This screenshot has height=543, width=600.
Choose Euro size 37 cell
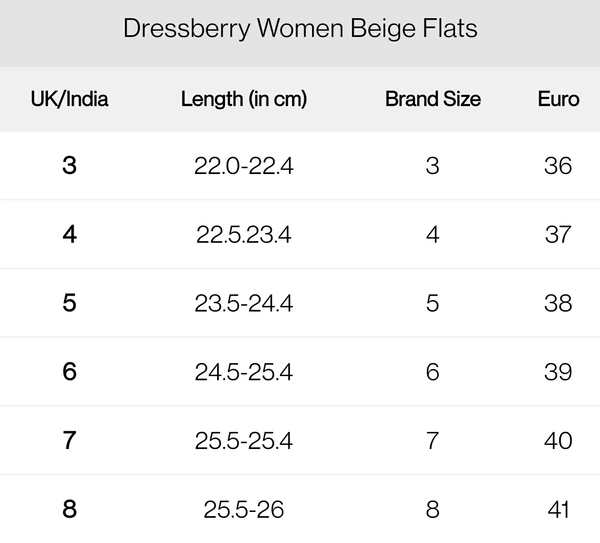point(558,235)
